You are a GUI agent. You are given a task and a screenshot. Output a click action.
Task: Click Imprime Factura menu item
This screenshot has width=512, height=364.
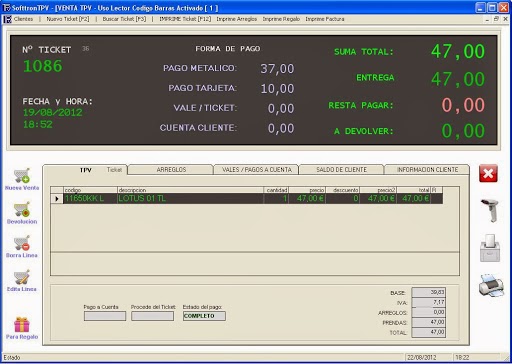click(325, 19)
